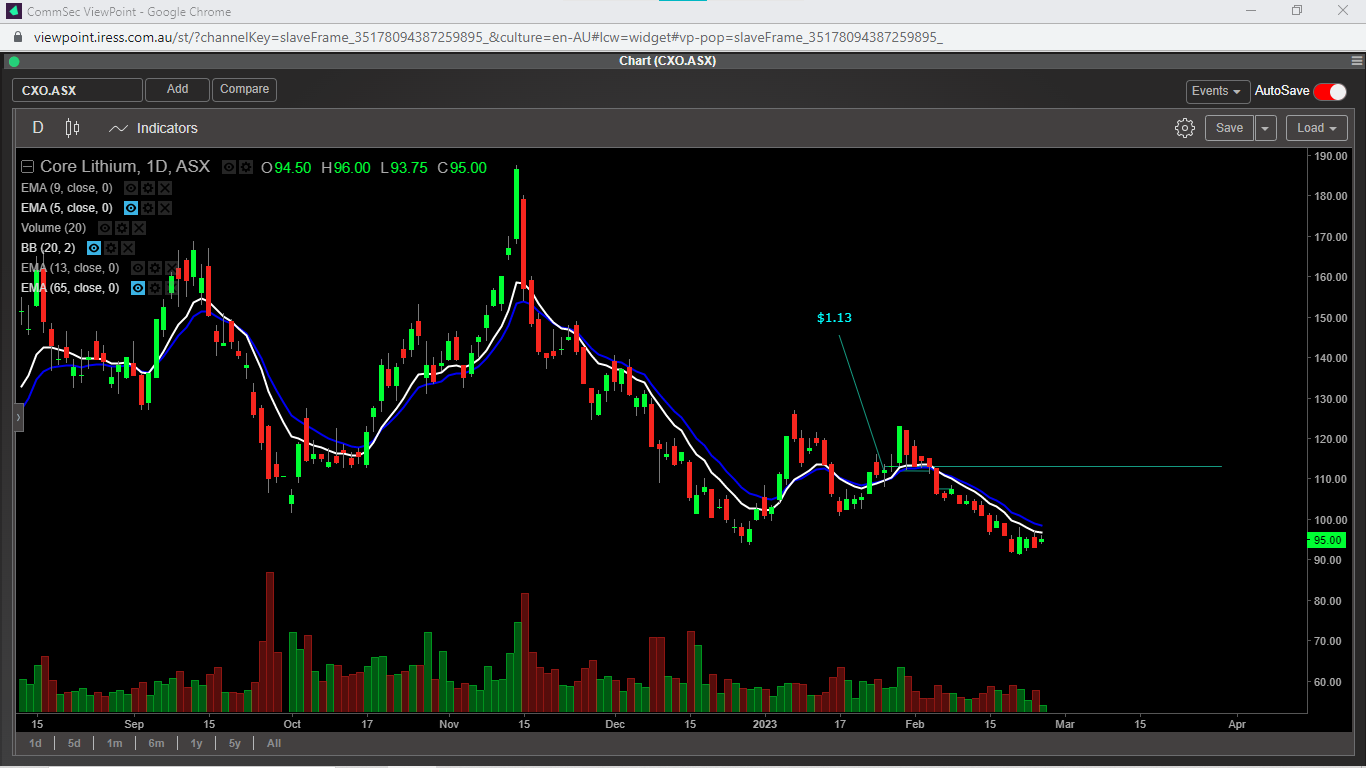1366x768 pixels.
Task: Click the $1.13 chart annotation label
Action: coord(834,318)
